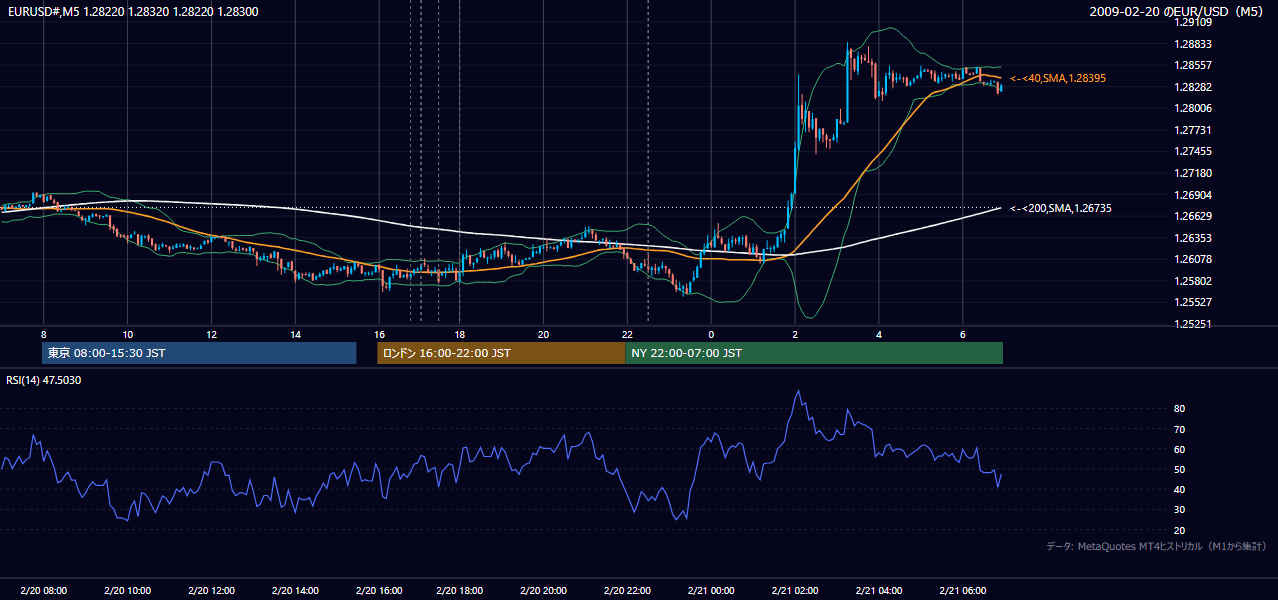
Task: Click price axis value 1.27731
Action: (1193, 130)
